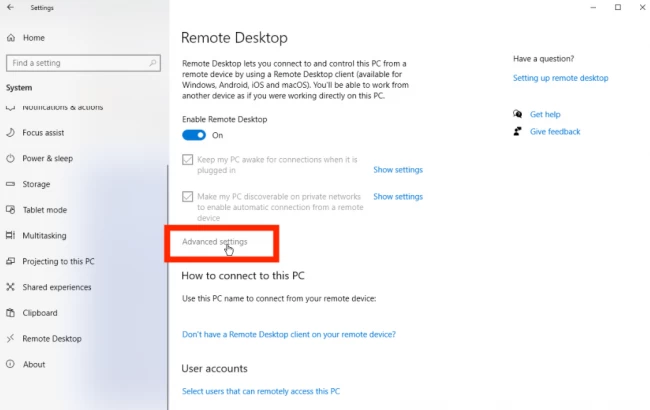Viewport: 650px width, 410px height.
Task: Open the Clipboard icon in sidebar
Action: [x=10, y=313]
